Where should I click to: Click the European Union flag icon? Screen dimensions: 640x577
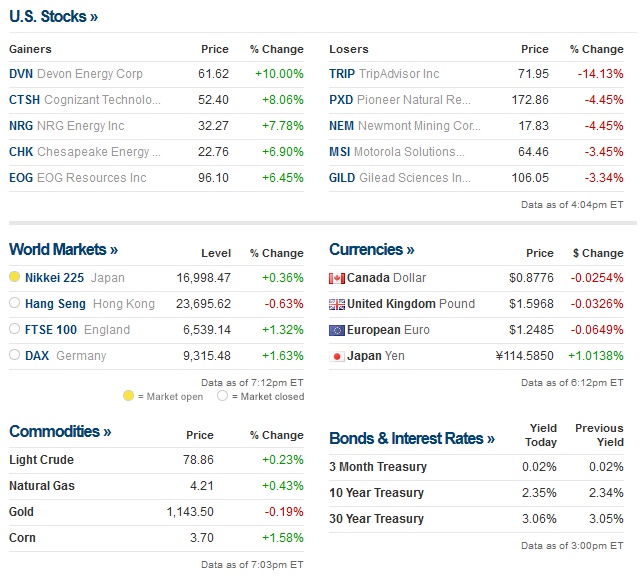click(337, 331)
